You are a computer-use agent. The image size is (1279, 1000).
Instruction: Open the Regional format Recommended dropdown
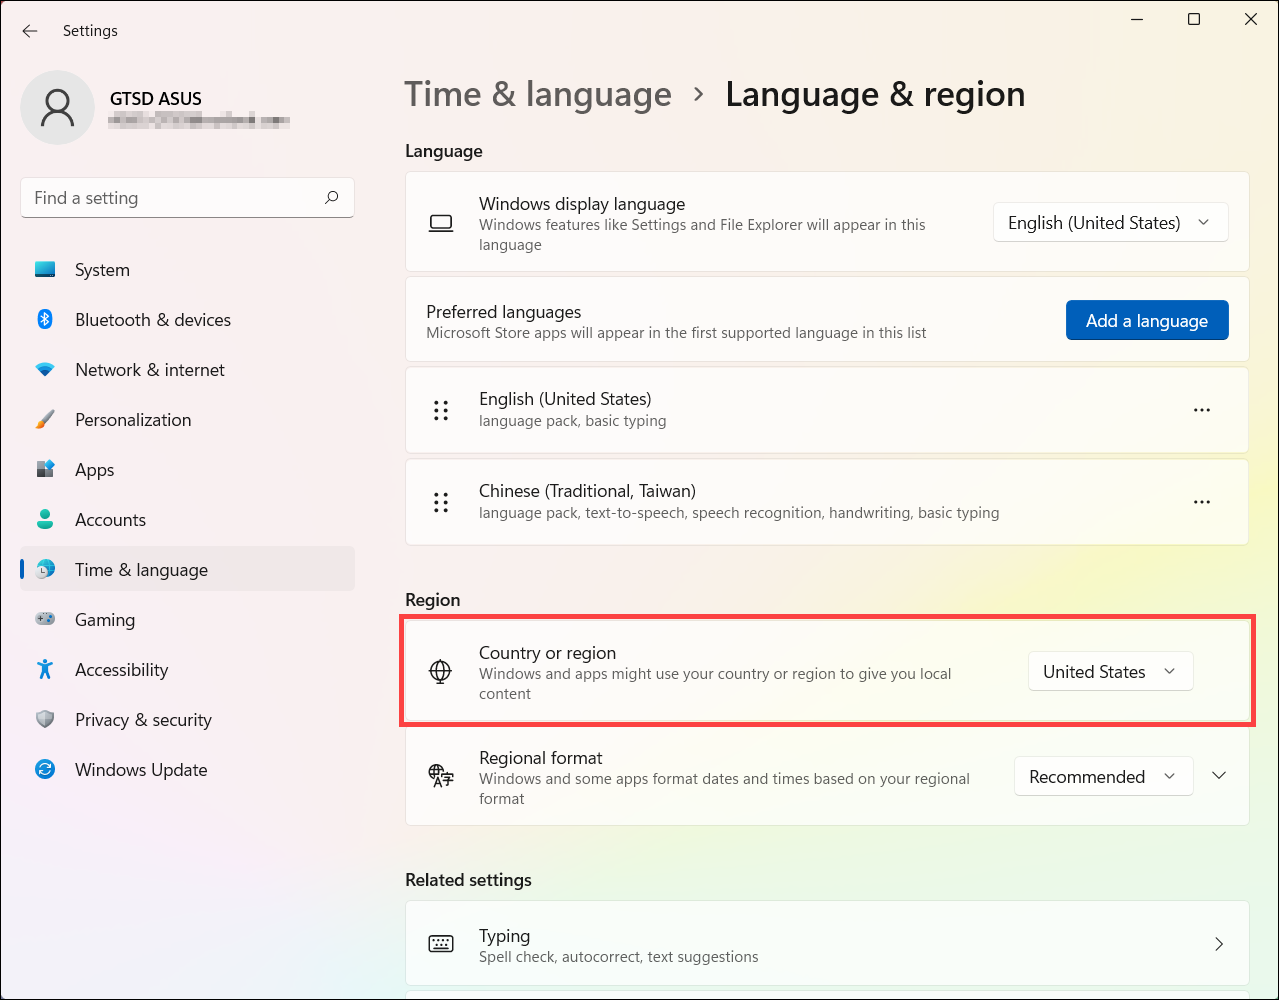1103,777
